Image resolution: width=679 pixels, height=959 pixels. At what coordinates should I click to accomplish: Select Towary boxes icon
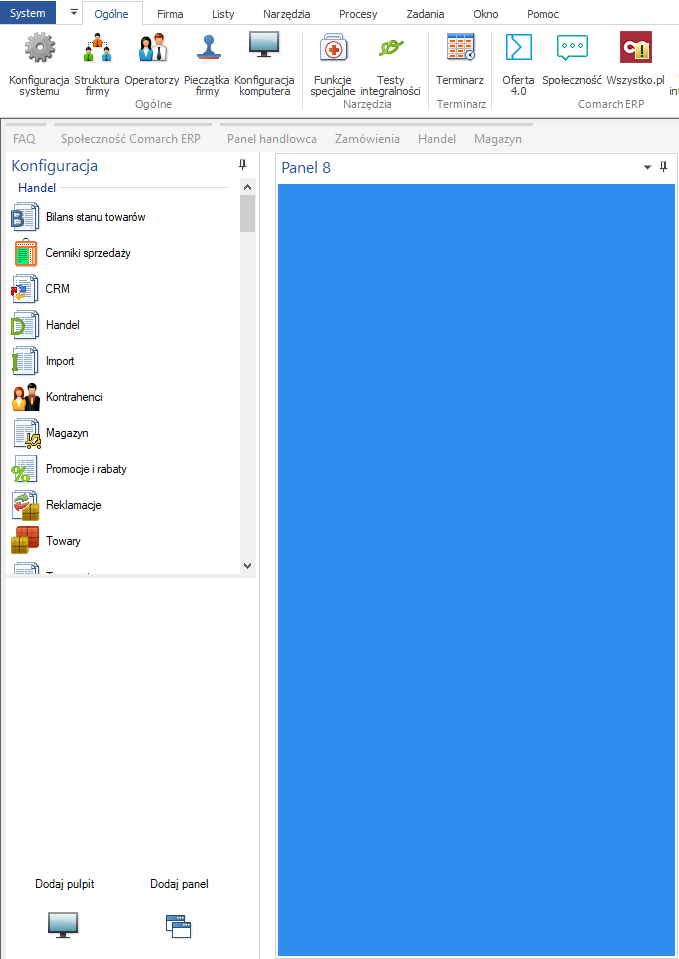click(25, 541)
